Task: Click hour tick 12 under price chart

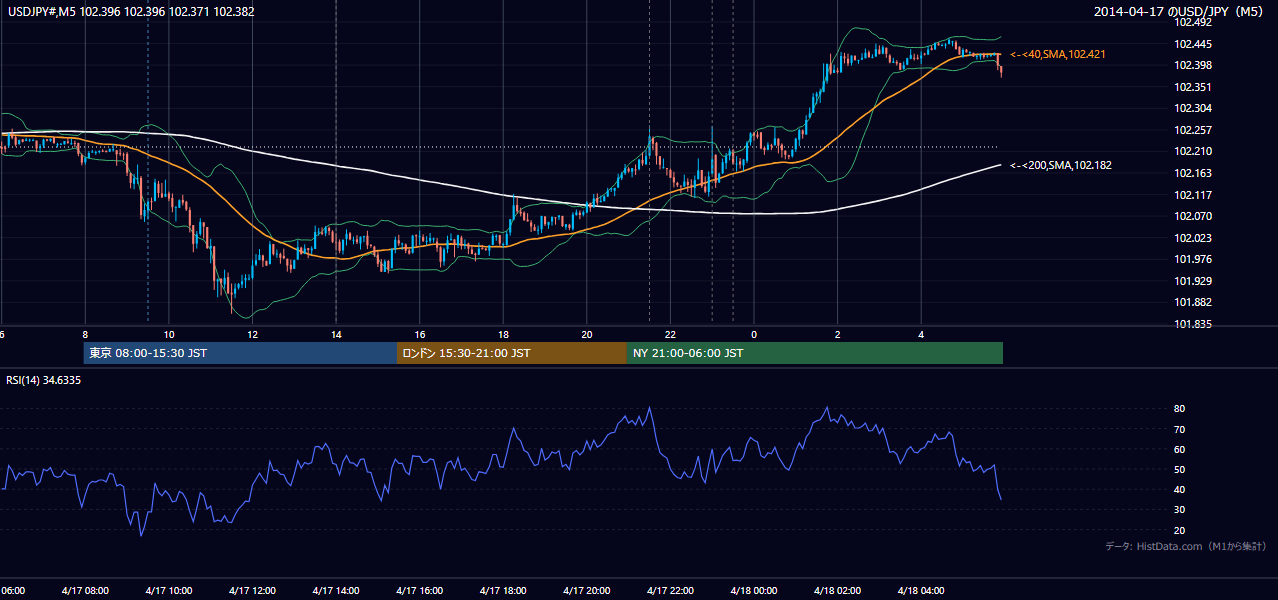Action: tap(253, 334)
